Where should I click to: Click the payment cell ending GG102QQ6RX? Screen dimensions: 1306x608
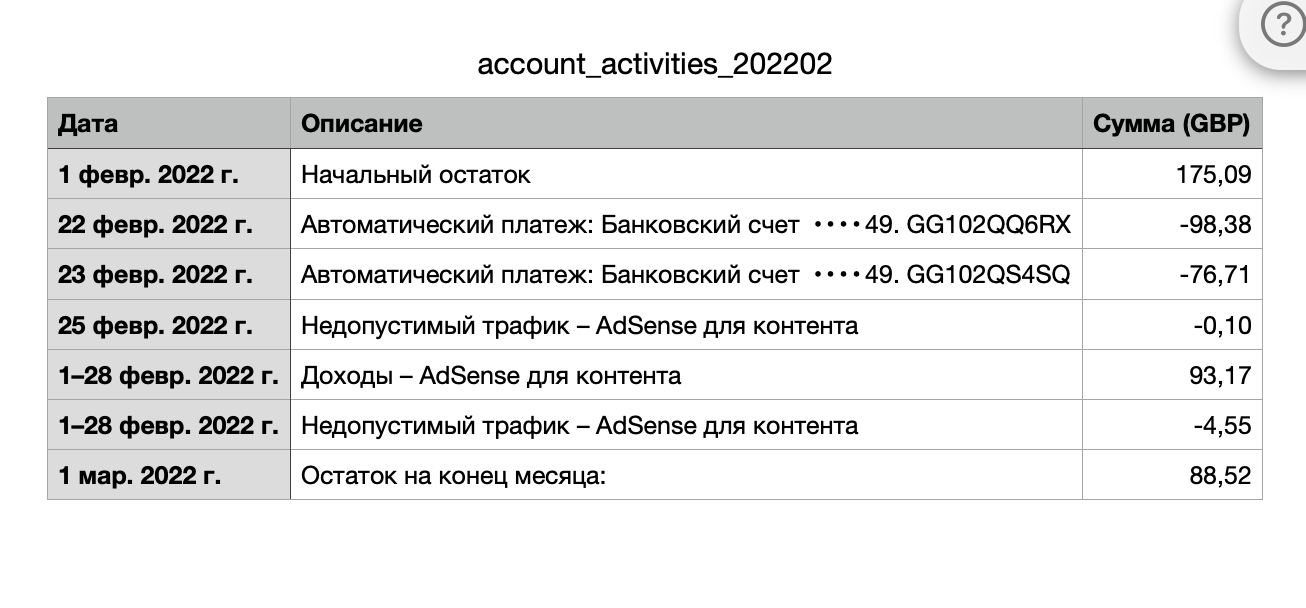click(x=686, y=224)
